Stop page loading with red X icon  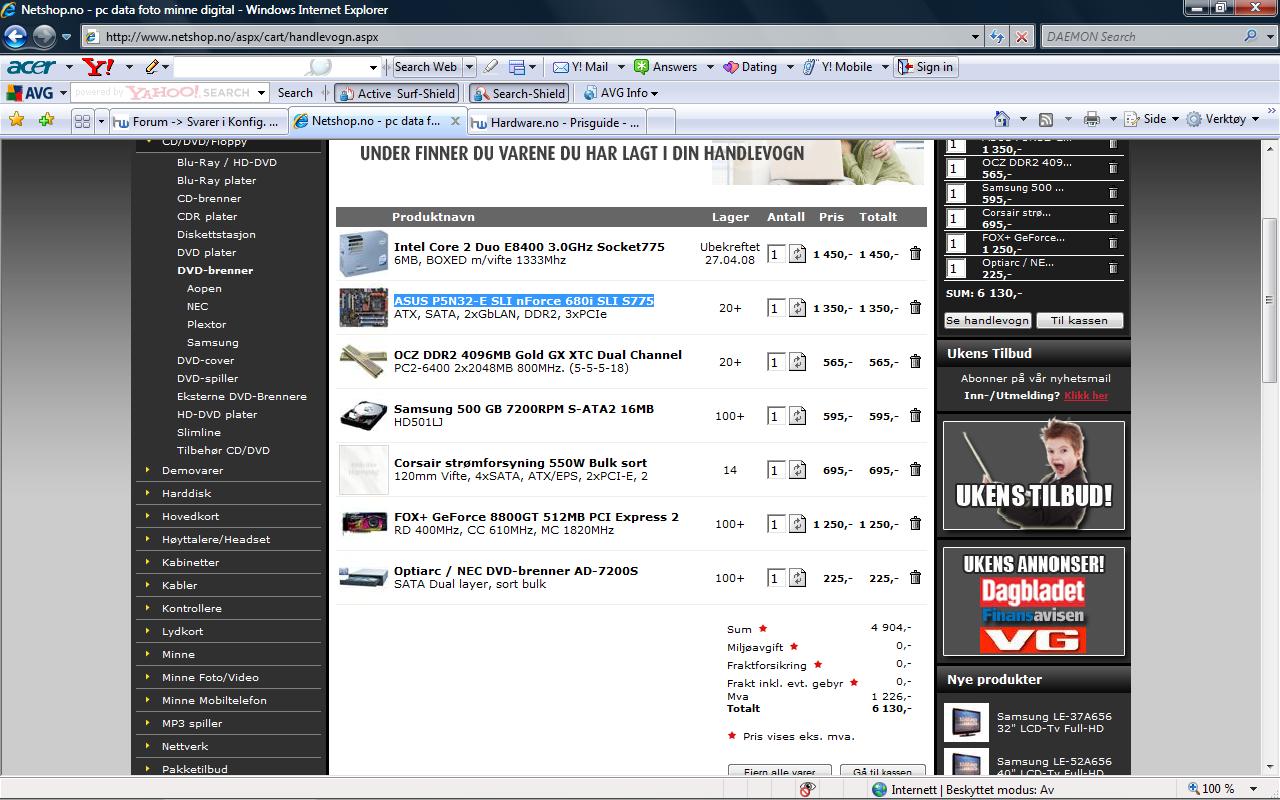1022,37
